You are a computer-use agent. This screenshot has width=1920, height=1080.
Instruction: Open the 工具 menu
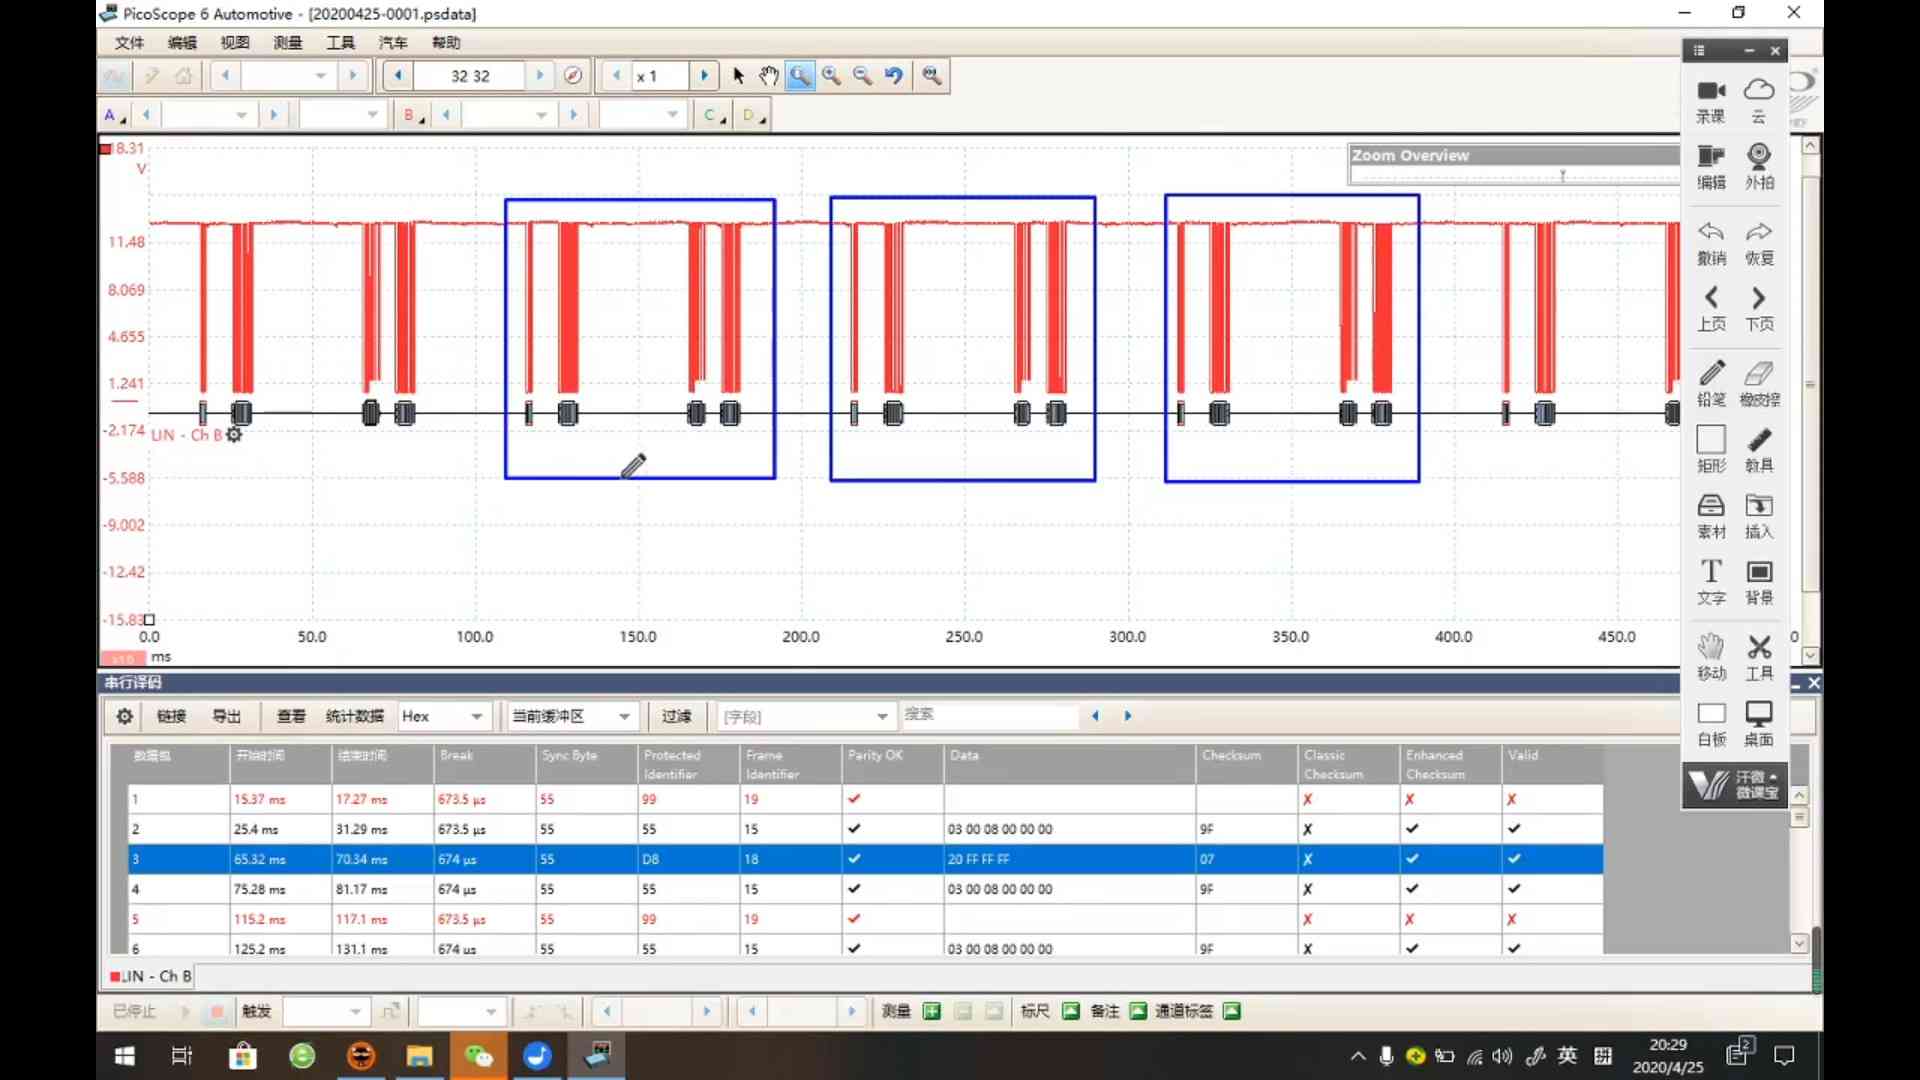340,43
